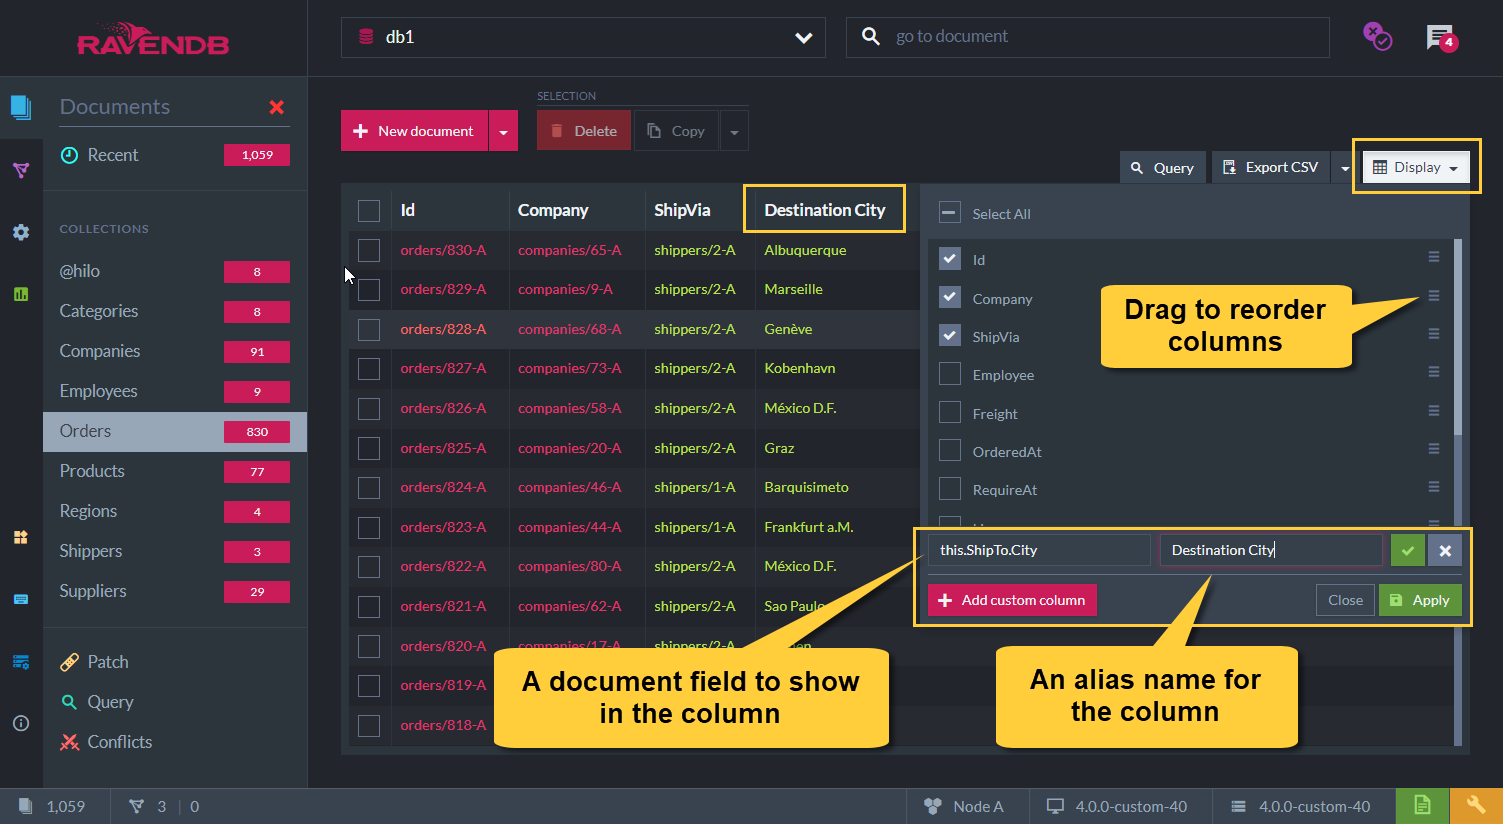Click the footer document count 1,059
This screenshot has width=1503, height=824.
pos(52,806)
